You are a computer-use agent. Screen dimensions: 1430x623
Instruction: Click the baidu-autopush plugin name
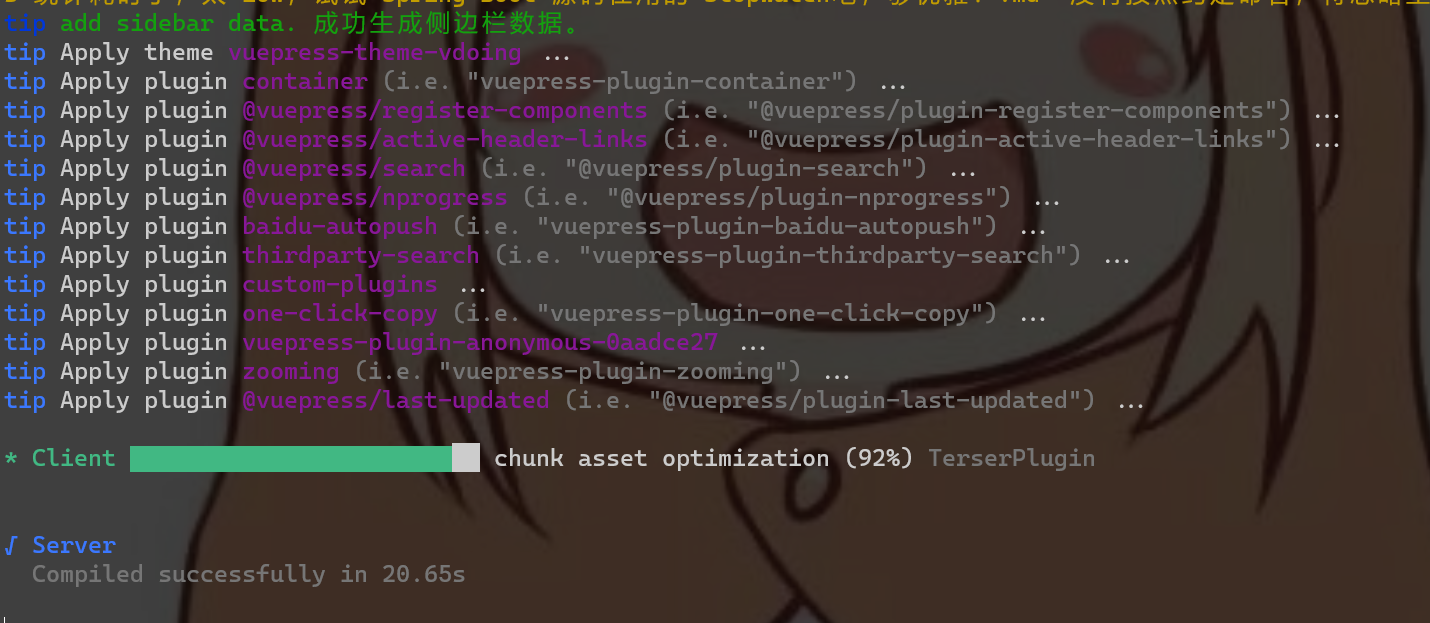(340, 227)
